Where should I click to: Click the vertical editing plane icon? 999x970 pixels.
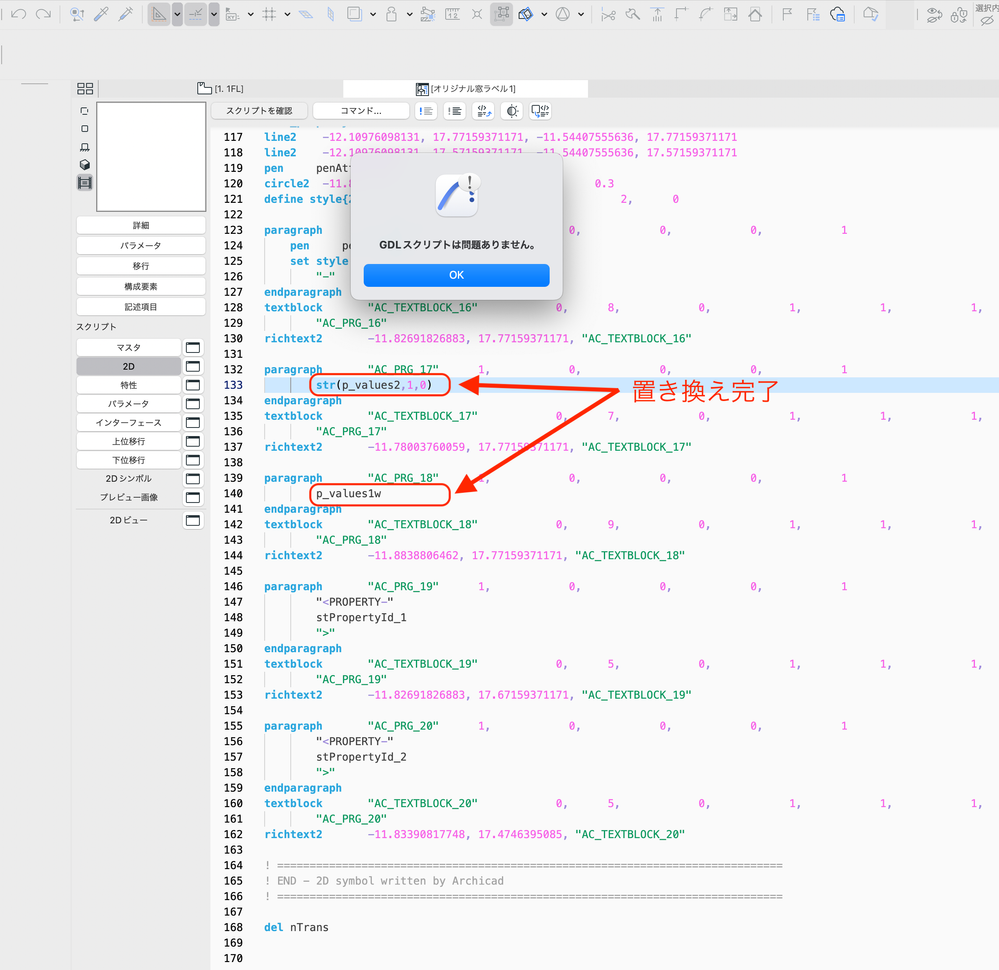coord(330,14)
